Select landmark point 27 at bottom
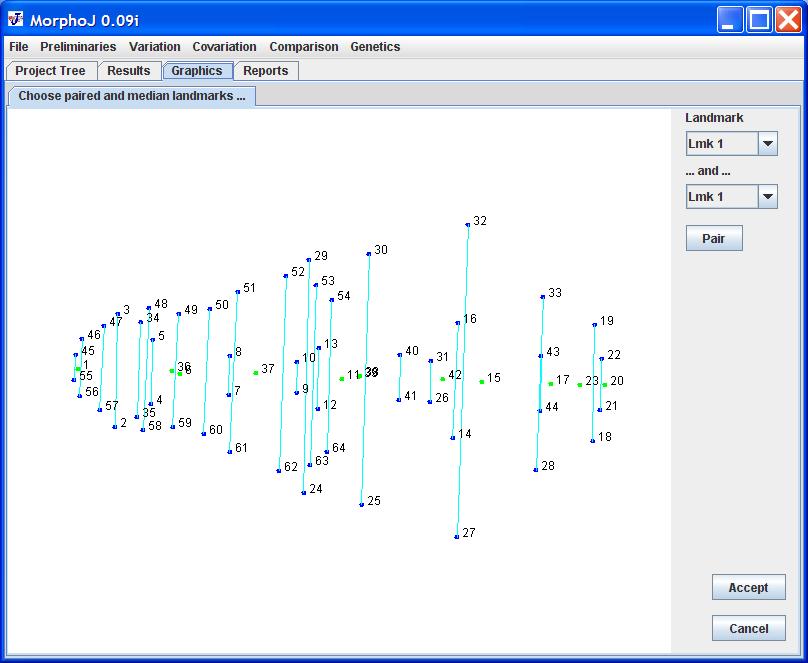The height and width of the screenshot is (663, 808). tap(457, 537)
